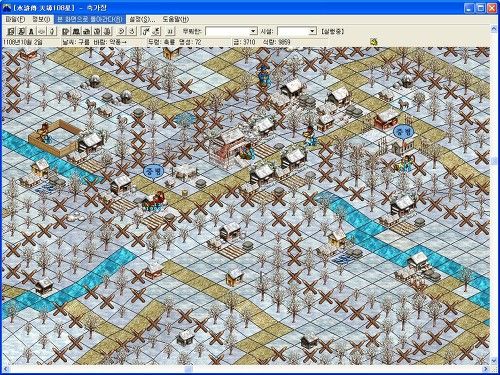This screenshot has height=375, width=500.
Task: Maximize the game window
Action: point(481,8)
